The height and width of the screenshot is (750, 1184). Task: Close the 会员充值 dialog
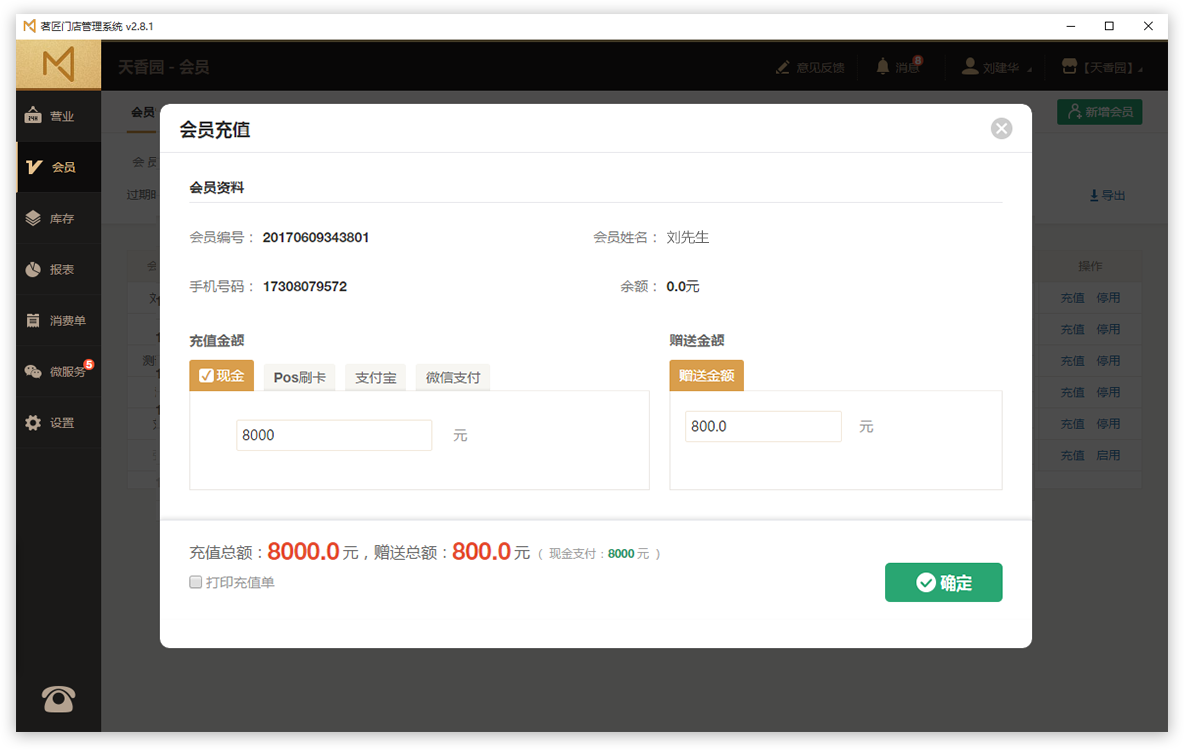(1001, 128)
